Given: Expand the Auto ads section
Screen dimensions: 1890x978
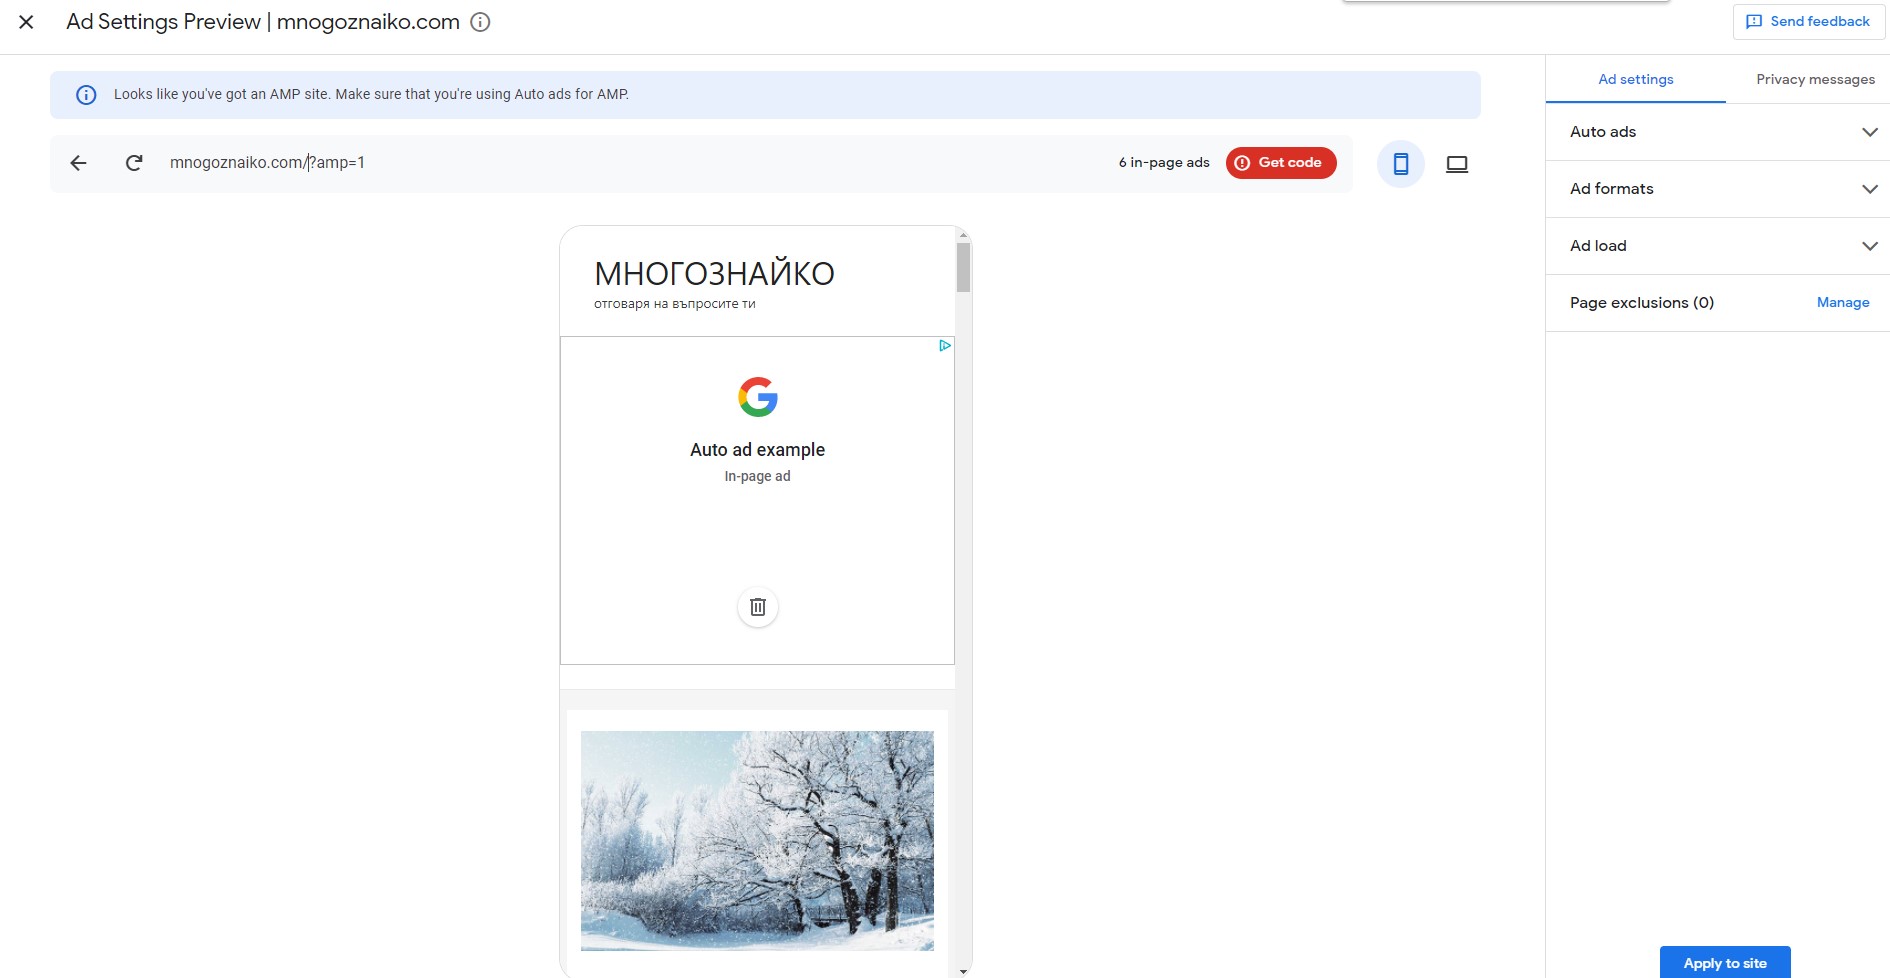Looking at the screenshot, I should coord(1718,132).
